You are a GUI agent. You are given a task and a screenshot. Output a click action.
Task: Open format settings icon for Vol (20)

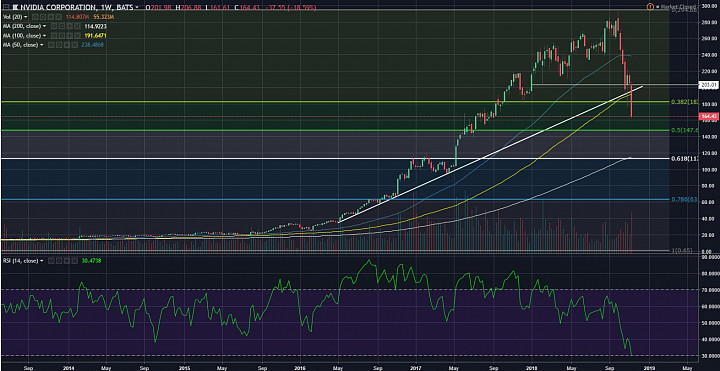(43, 17)
